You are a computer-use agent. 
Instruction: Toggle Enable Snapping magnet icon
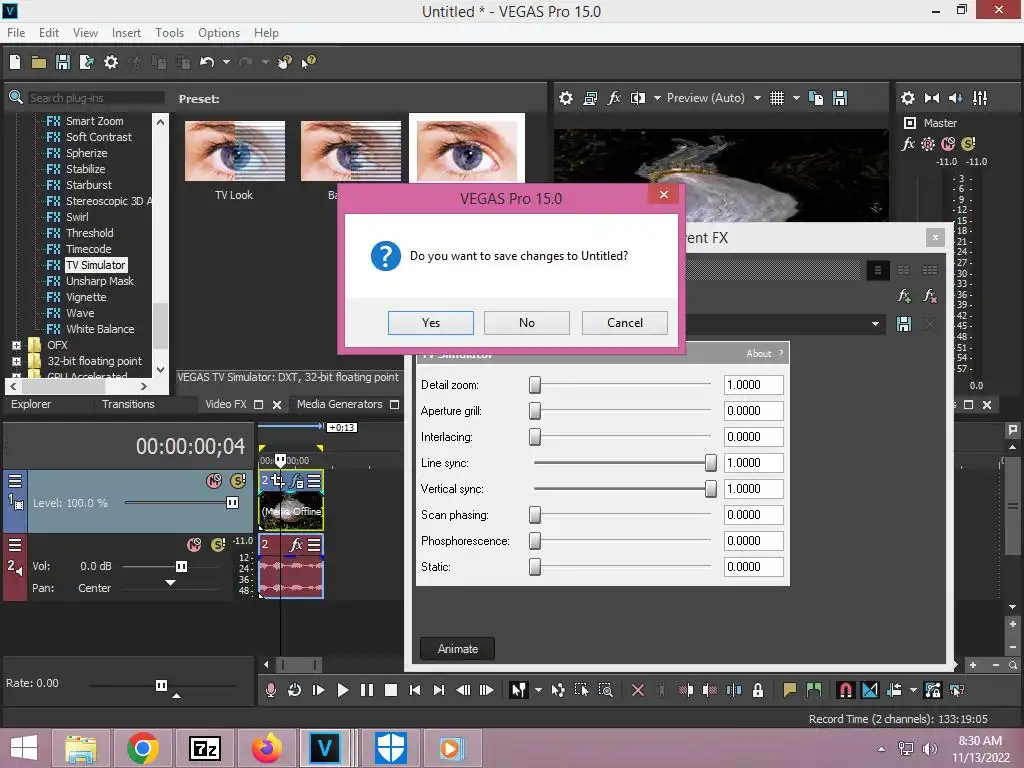845,690
